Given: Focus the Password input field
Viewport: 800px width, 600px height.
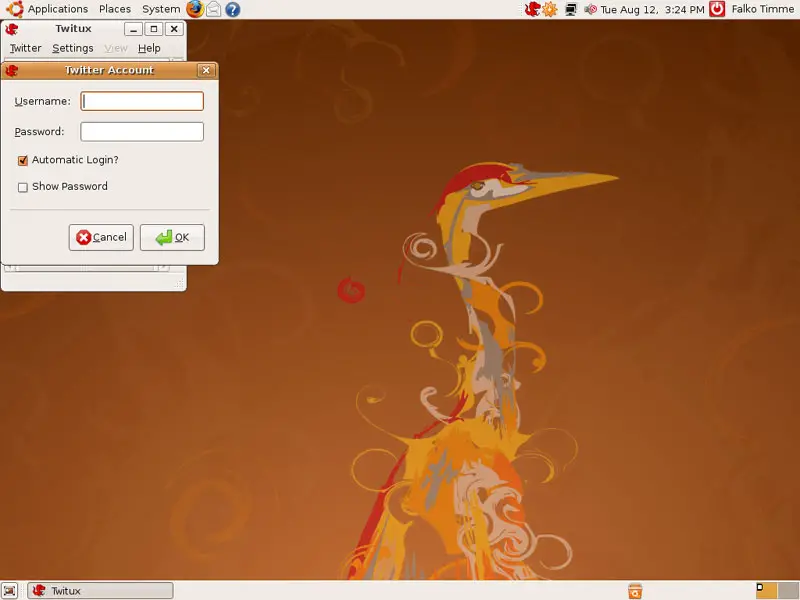Looking at the screenshot, I should (142, 132).
